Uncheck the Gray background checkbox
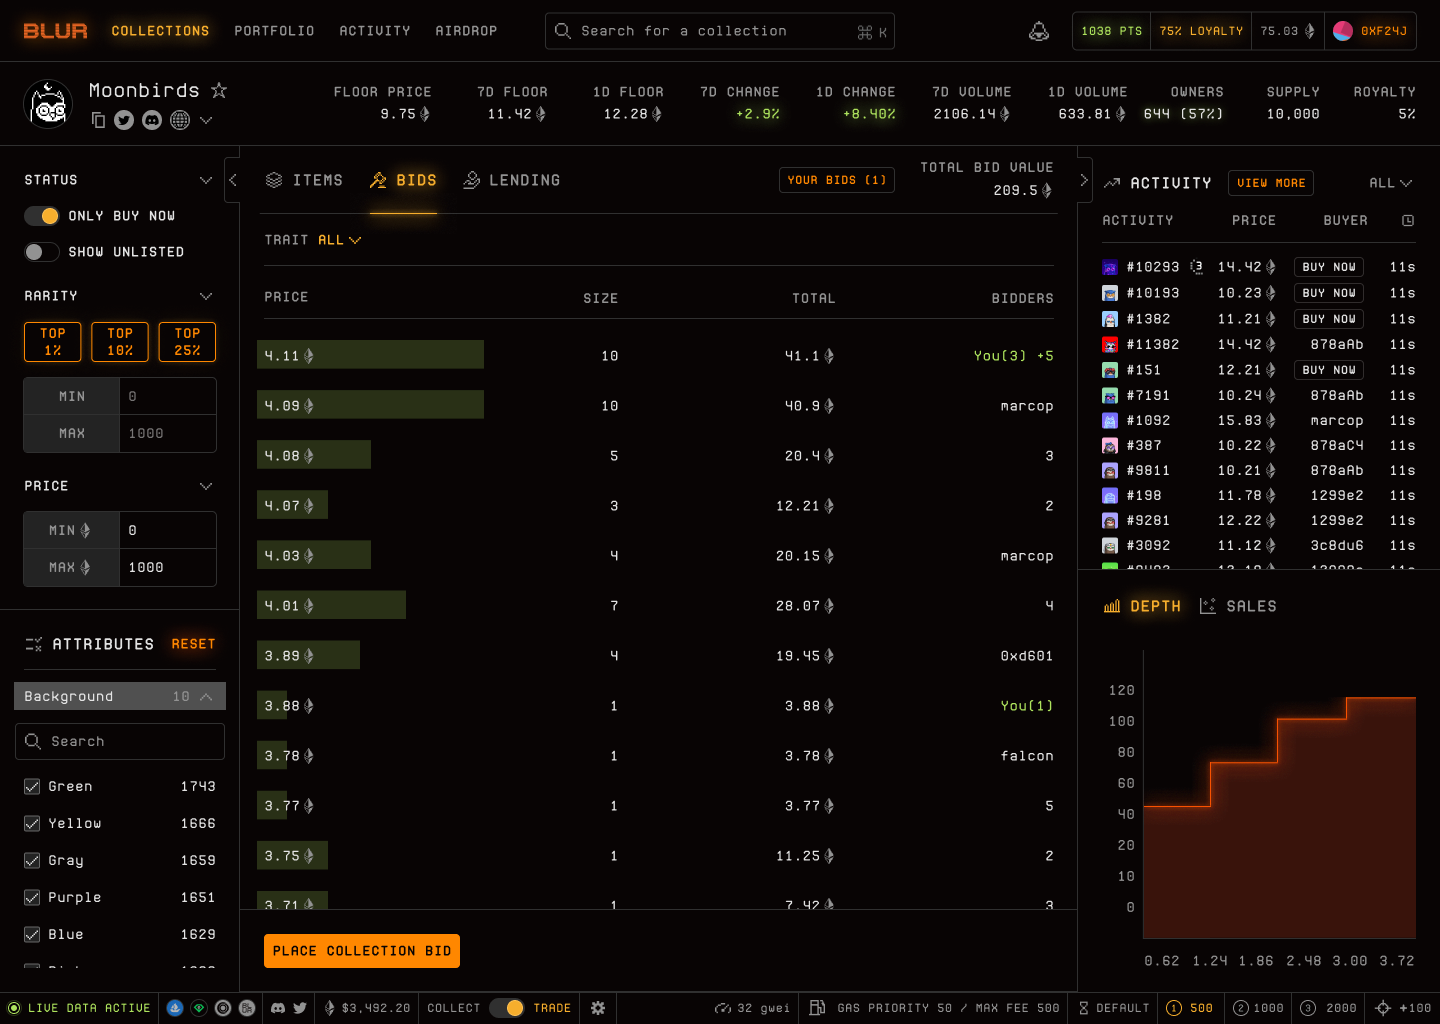The height and width of the screenshot is (1024, 1440). point(32,861)
